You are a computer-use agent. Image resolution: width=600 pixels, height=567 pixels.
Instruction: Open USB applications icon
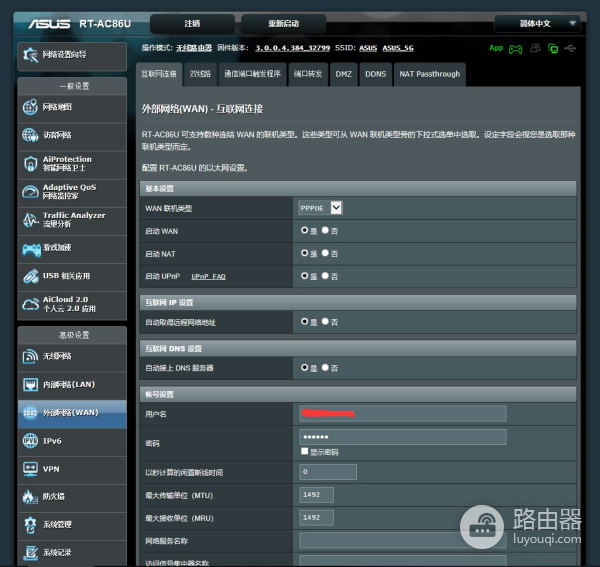[30, 276]
